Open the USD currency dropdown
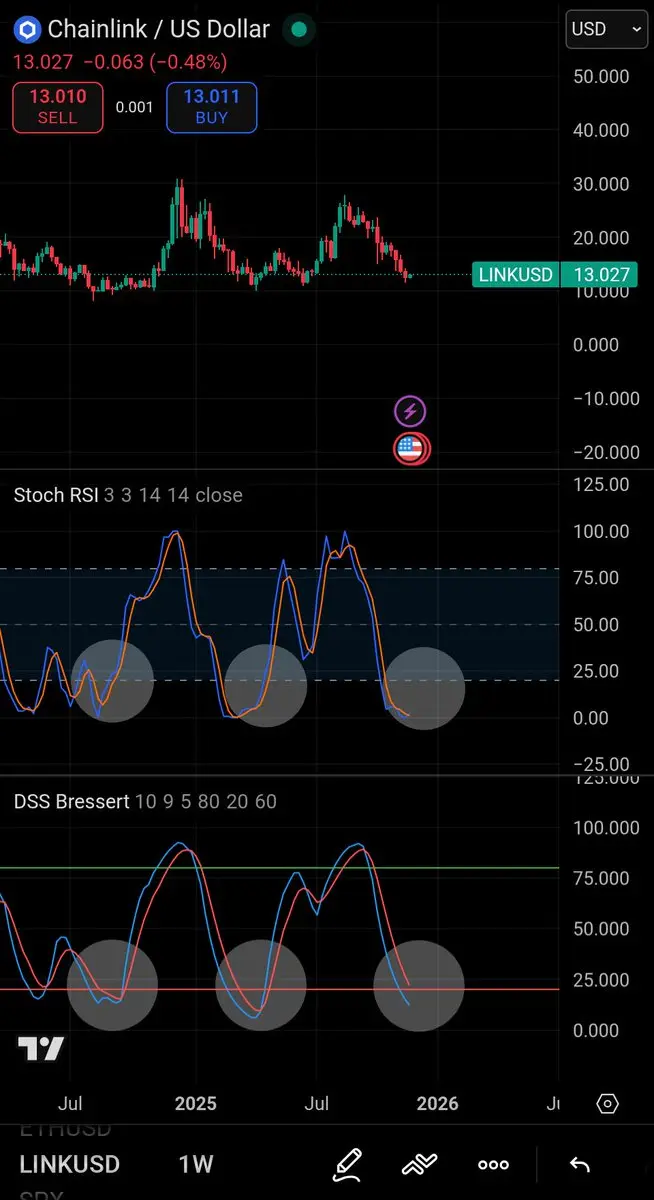Screen dimensions: 654x1200 coord(606,29)
